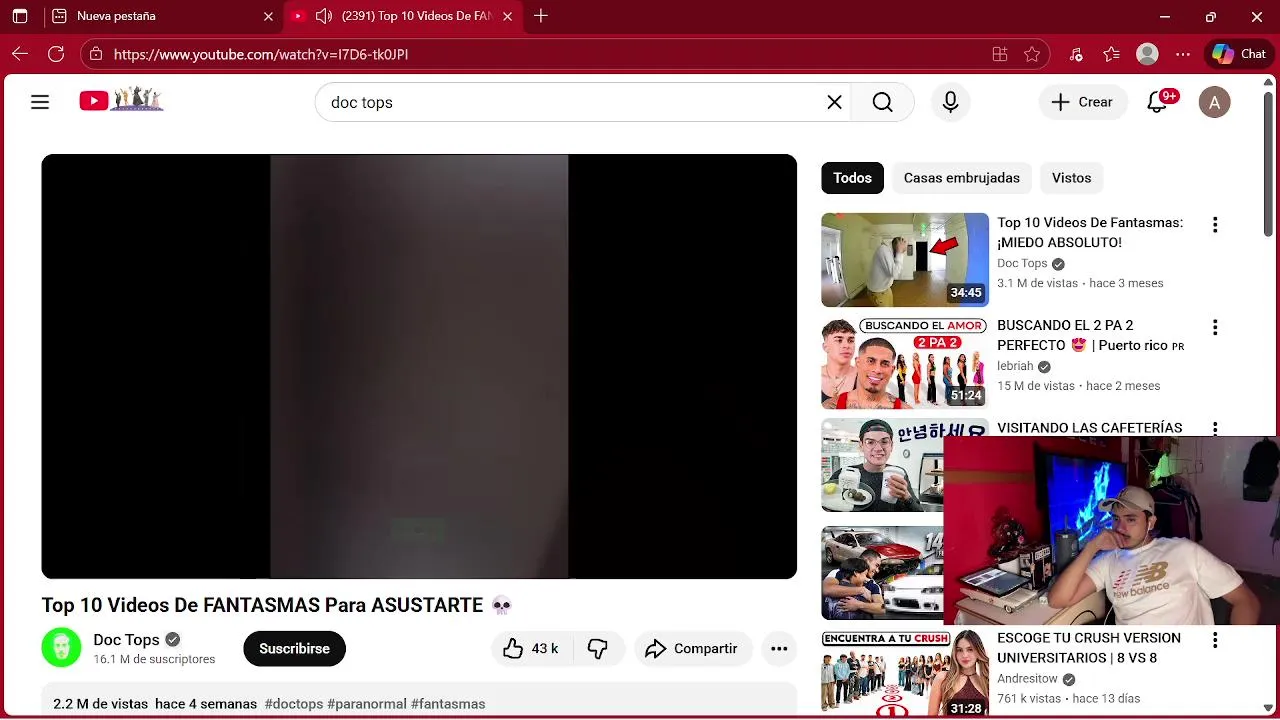Open browser media control icon
The image size is (1280, 720).
1076,54
